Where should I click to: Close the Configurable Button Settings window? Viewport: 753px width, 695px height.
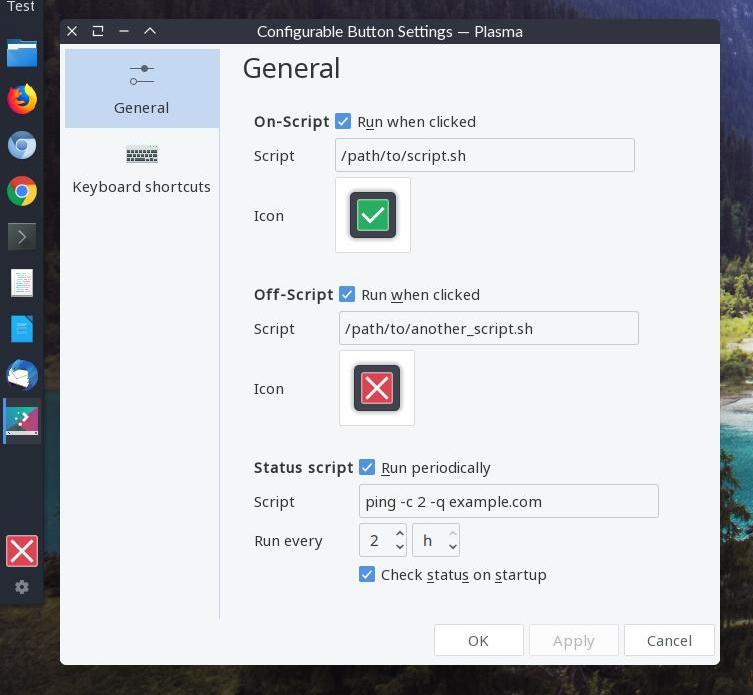72,31
